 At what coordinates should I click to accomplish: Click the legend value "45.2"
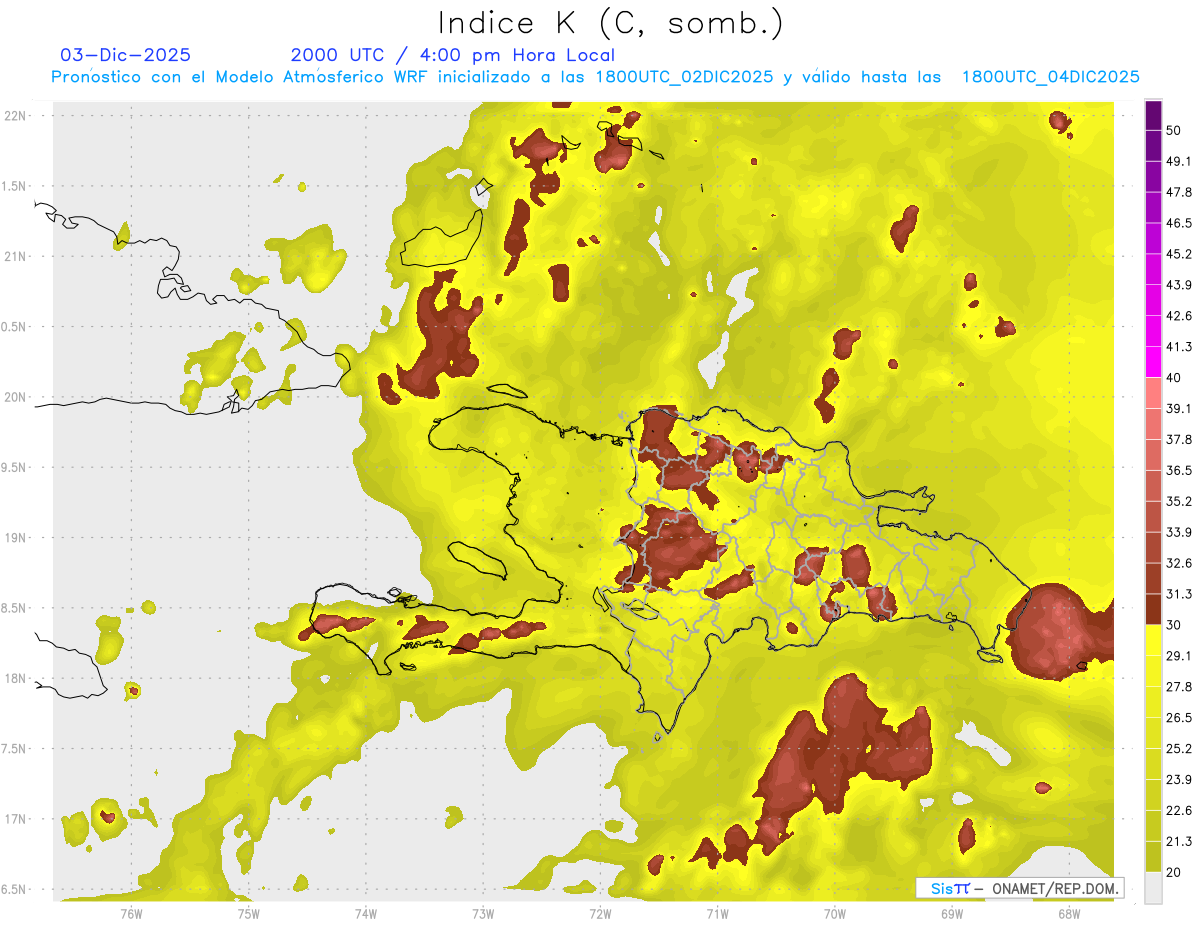[1179, 253]
